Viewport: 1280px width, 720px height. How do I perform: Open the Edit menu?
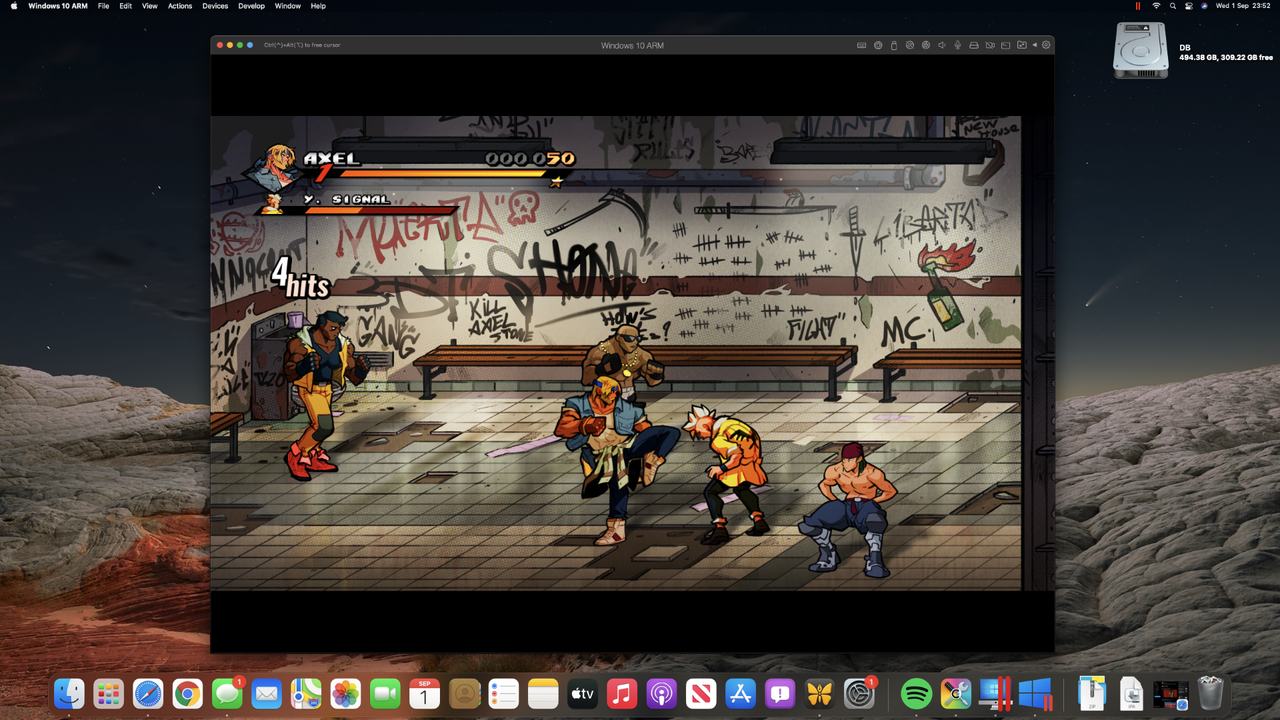125,6
